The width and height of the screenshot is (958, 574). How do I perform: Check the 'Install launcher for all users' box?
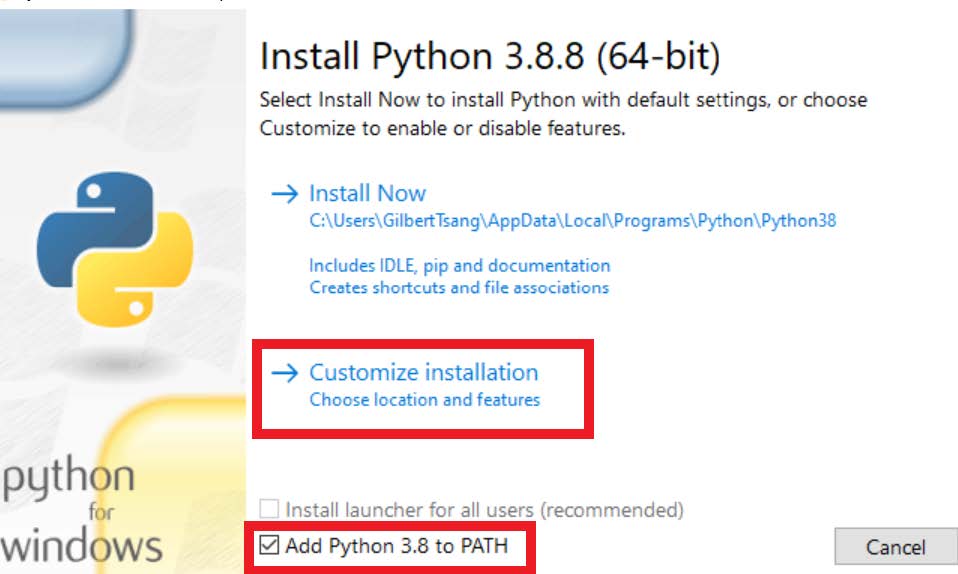269,509
